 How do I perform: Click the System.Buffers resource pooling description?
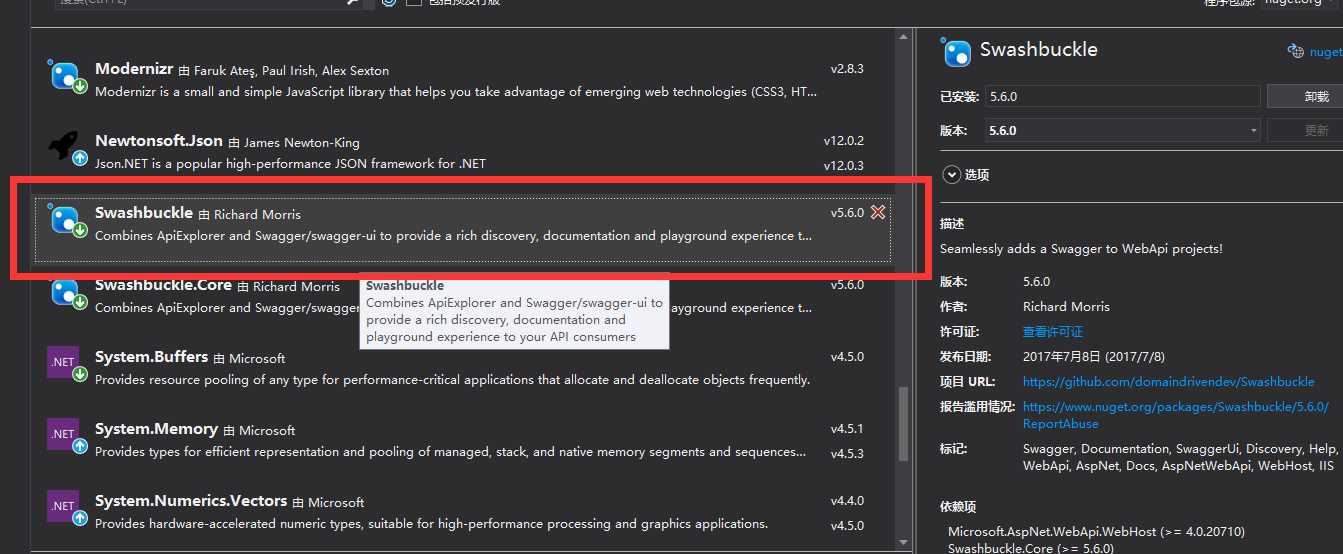point(452,380)
